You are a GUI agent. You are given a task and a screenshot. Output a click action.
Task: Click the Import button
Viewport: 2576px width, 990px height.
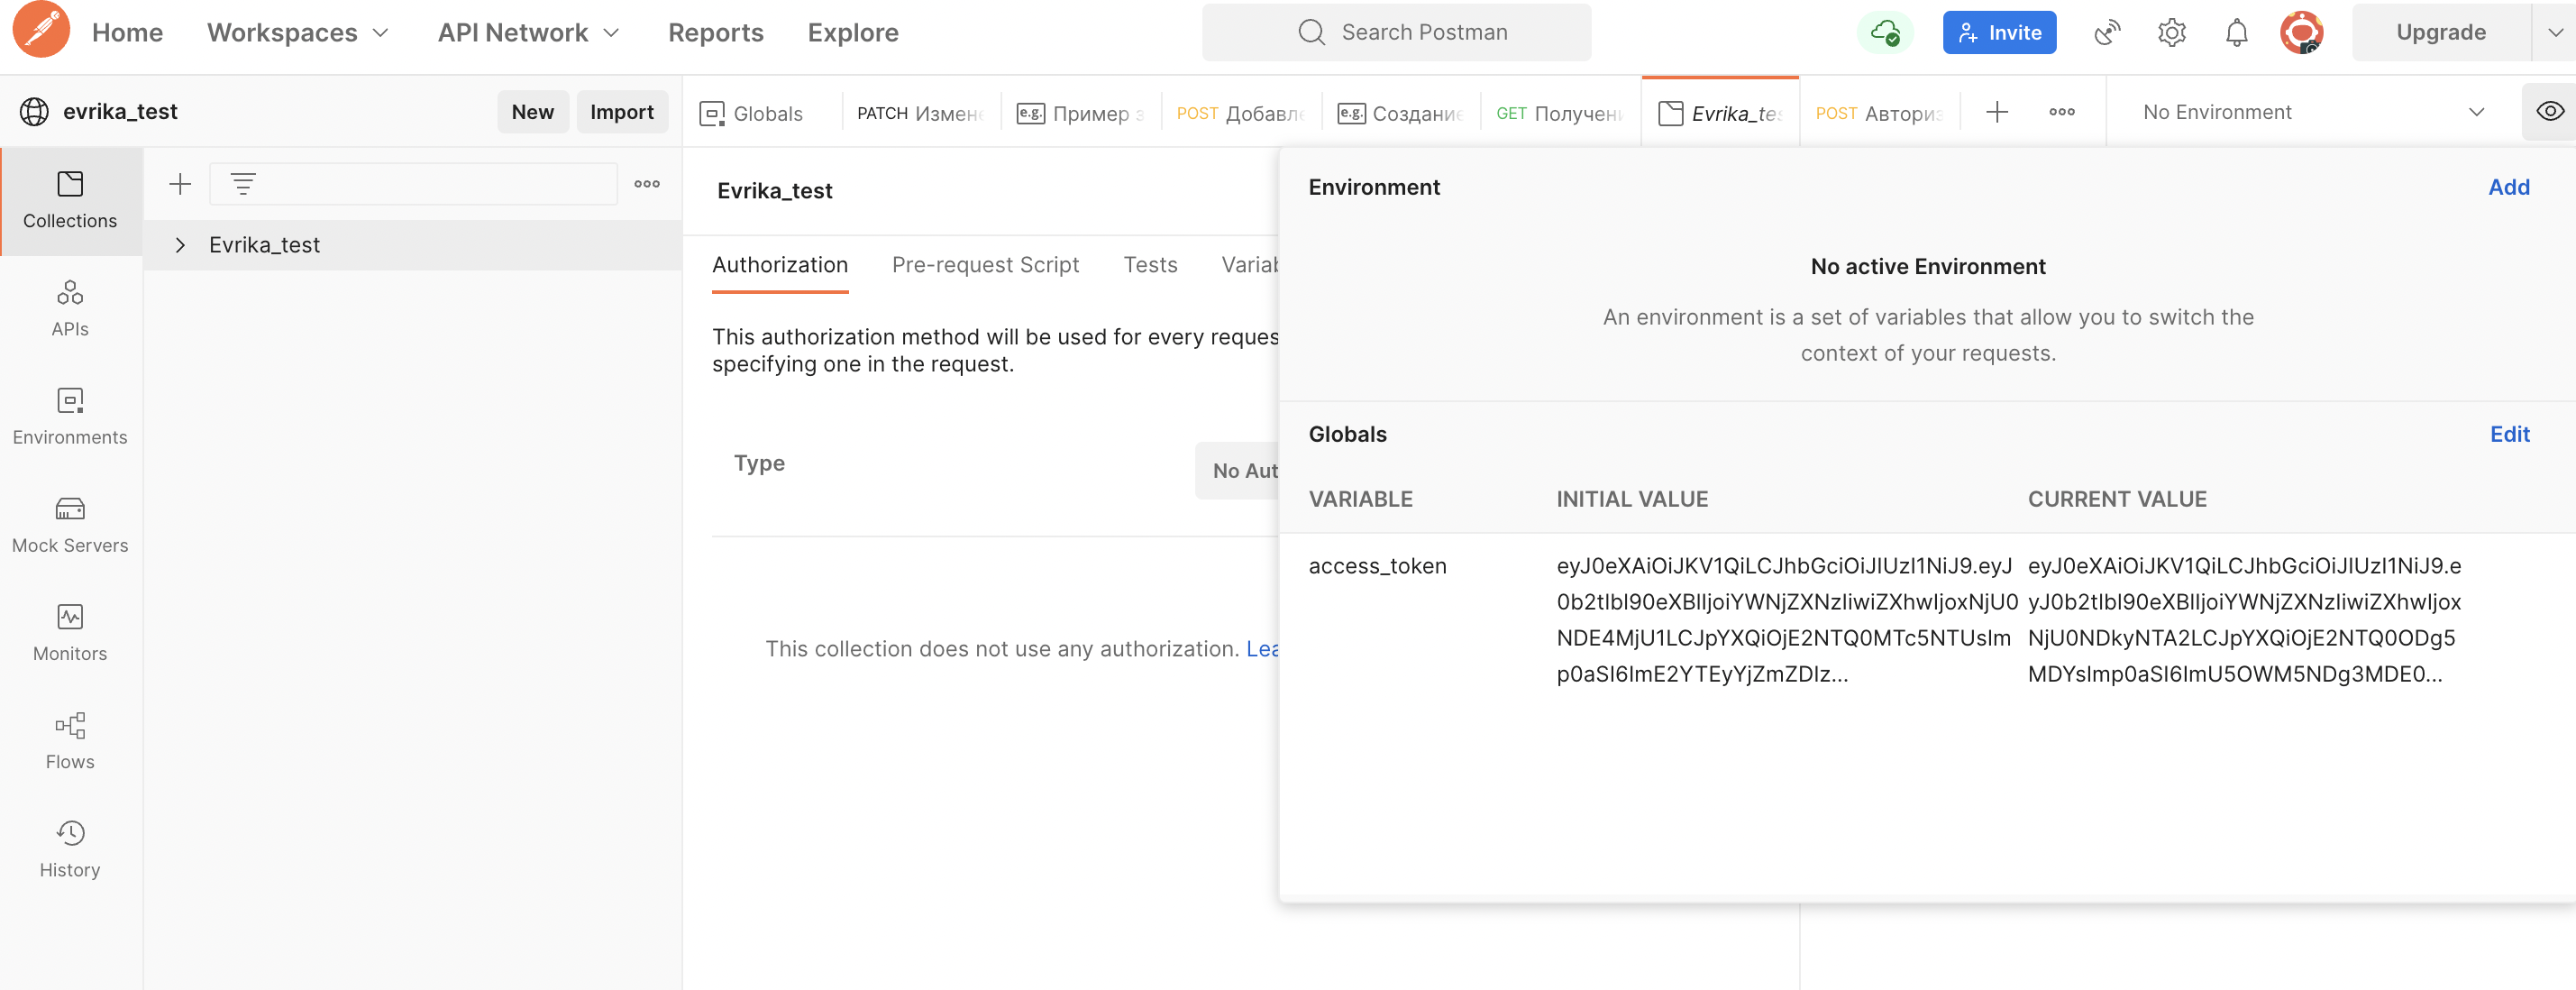pos(621,112)
